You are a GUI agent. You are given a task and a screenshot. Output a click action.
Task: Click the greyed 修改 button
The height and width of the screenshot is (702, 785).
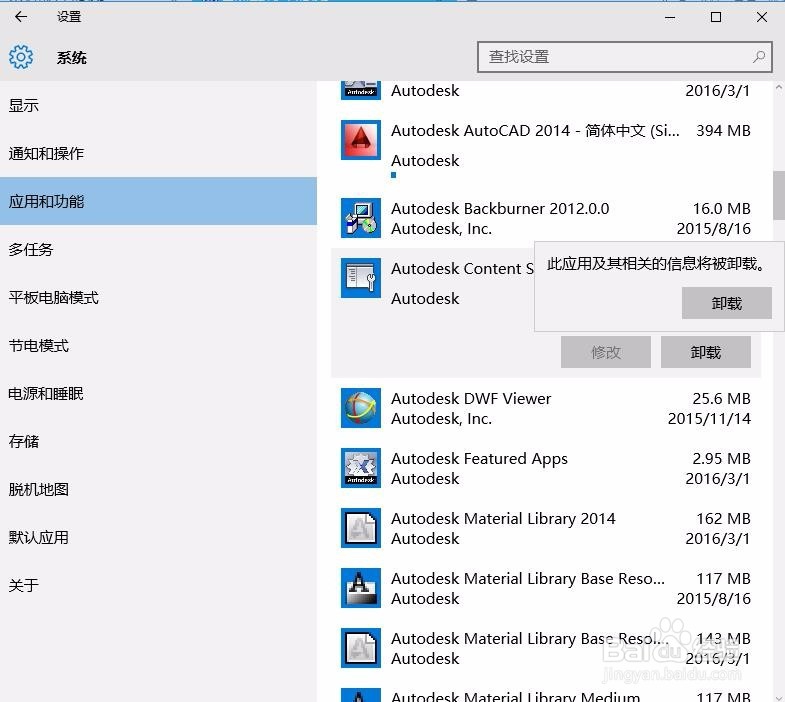pos(606,352)
